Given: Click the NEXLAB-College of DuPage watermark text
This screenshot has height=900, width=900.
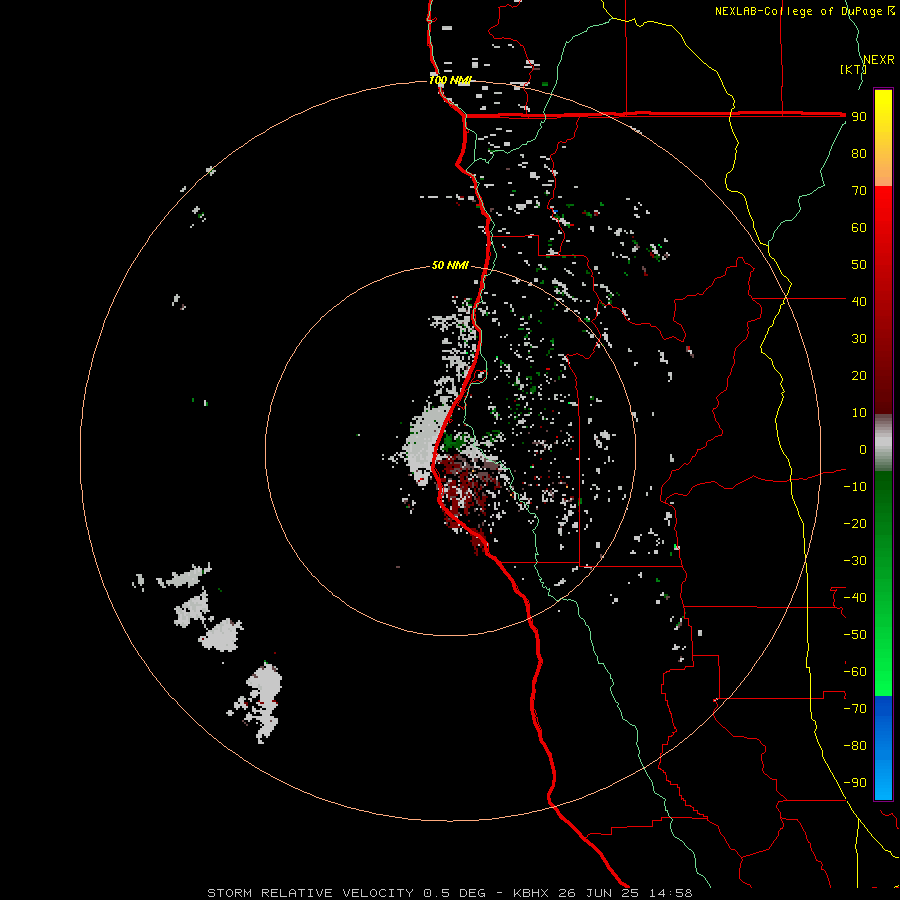Looking at the screenshot, I should click(804, 11).
